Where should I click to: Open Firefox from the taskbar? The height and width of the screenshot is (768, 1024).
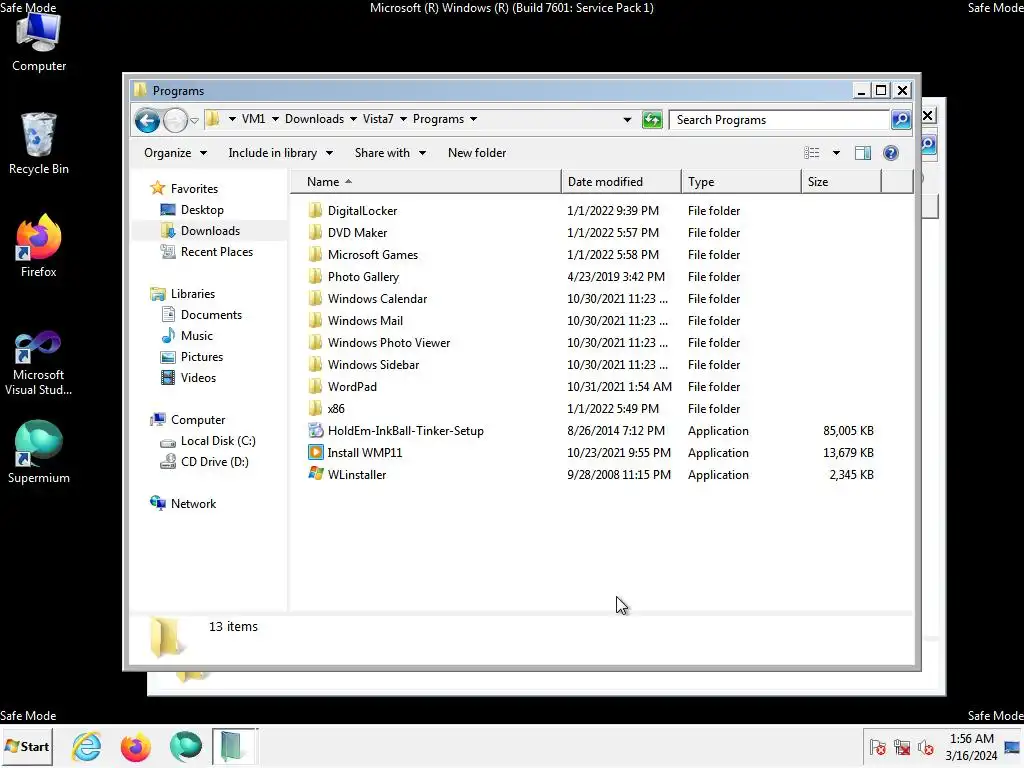(x=136, y=746)
